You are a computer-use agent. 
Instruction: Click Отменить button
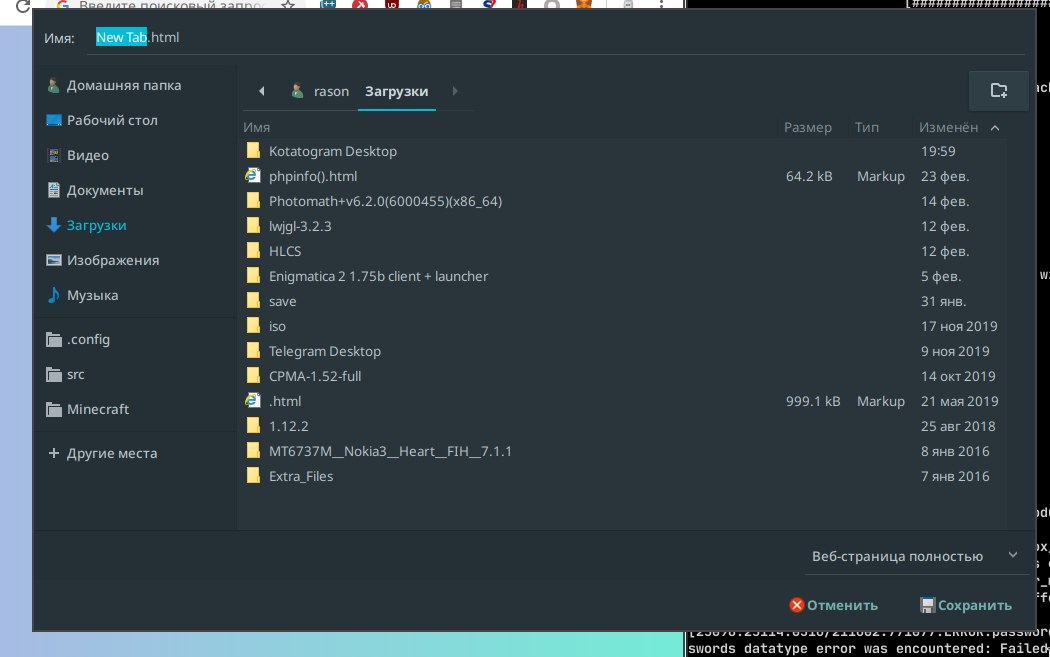(x=834, y=605)
